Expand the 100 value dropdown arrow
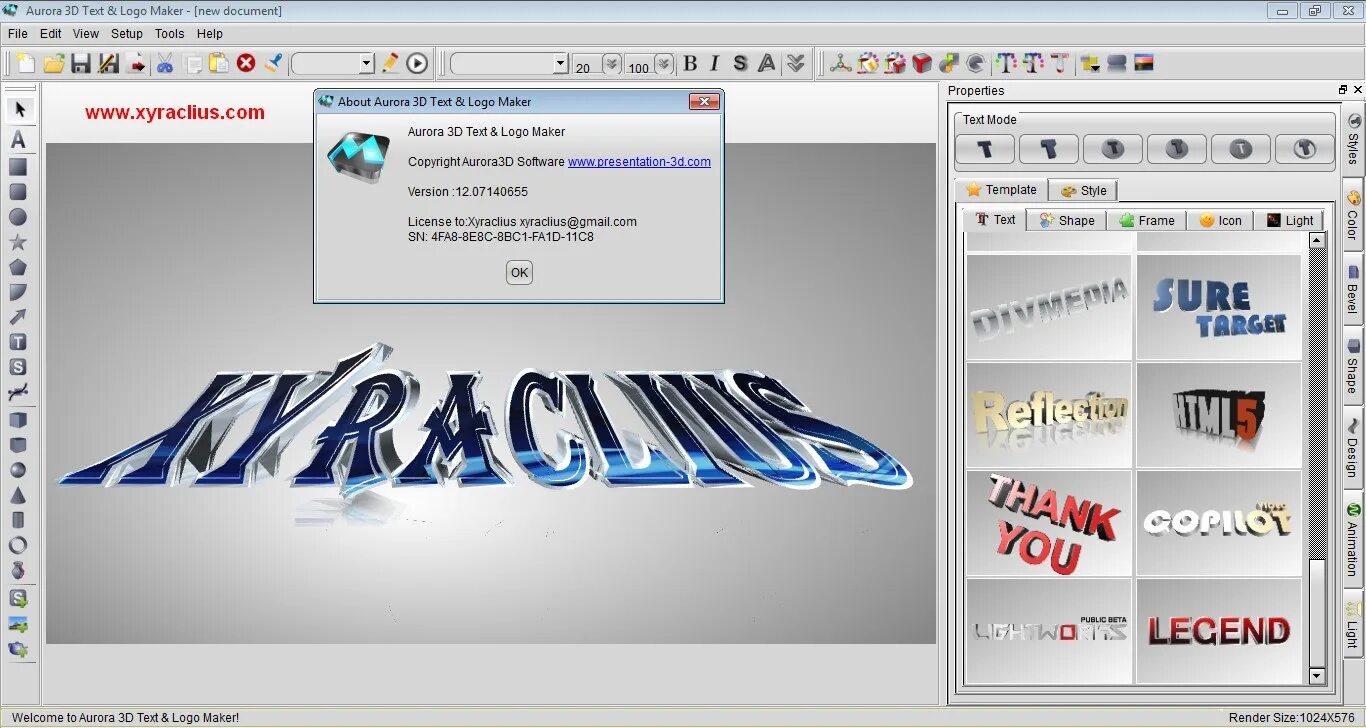This screenshot has width=1366, height=728. pos(662,64)
